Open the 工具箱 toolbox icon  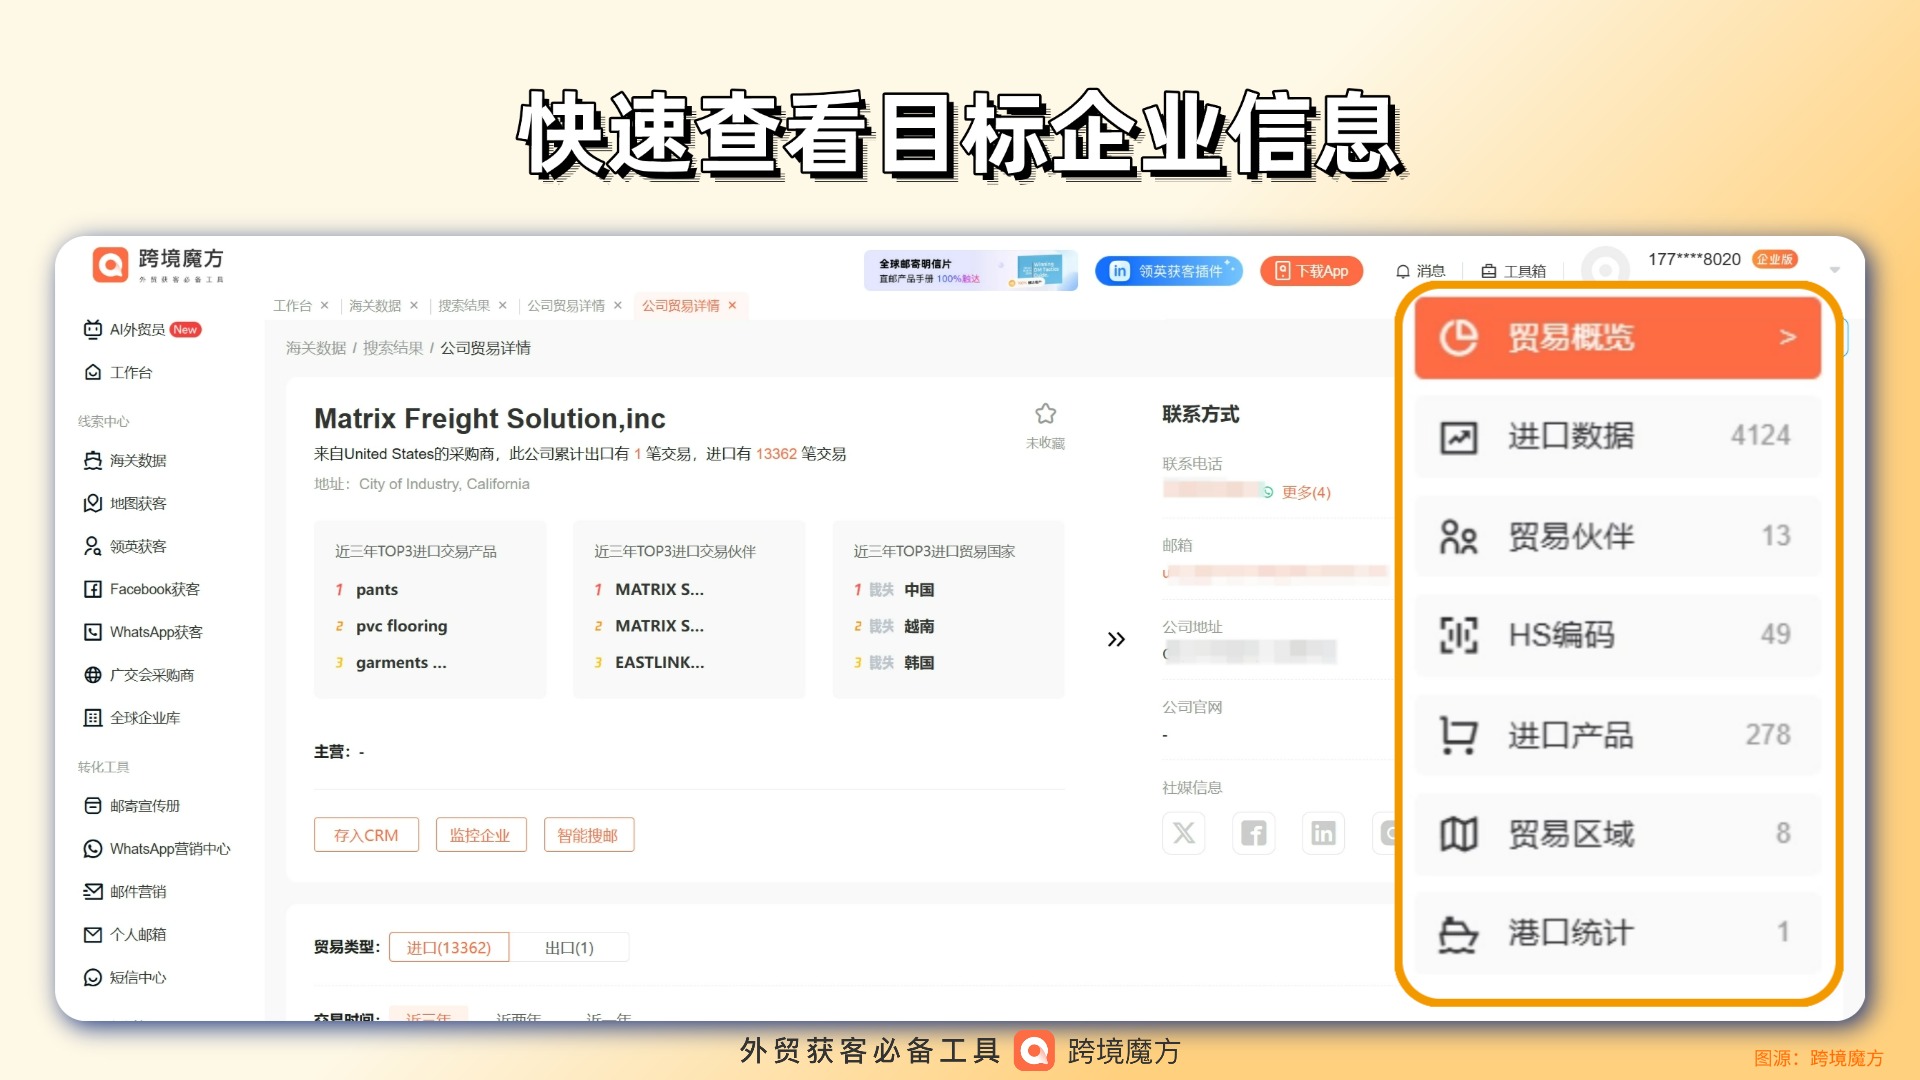pyautogui.click(x=1489, y=271)
